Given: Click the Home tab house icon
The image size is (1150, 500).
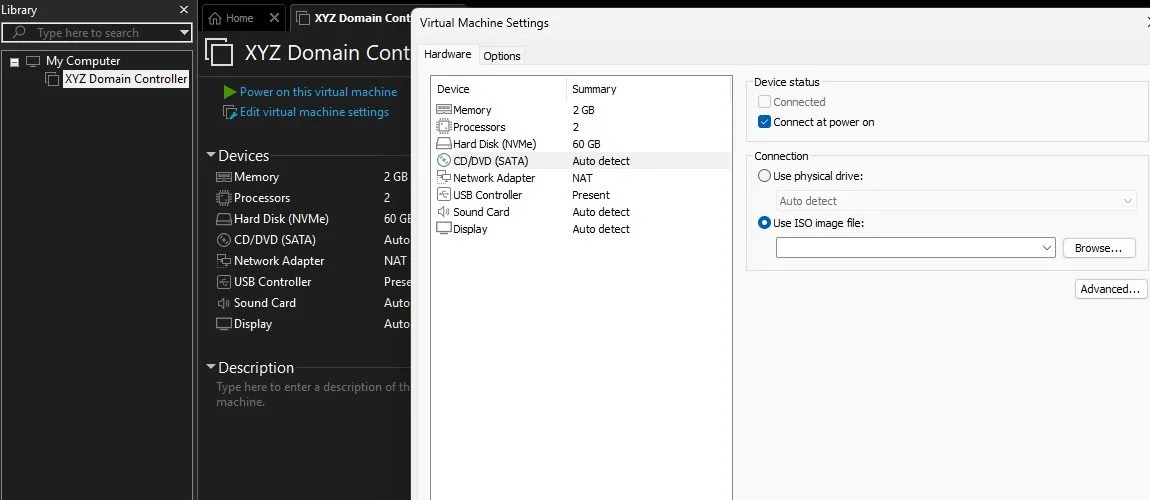Looking at the screenshot, I should point(215,18).
